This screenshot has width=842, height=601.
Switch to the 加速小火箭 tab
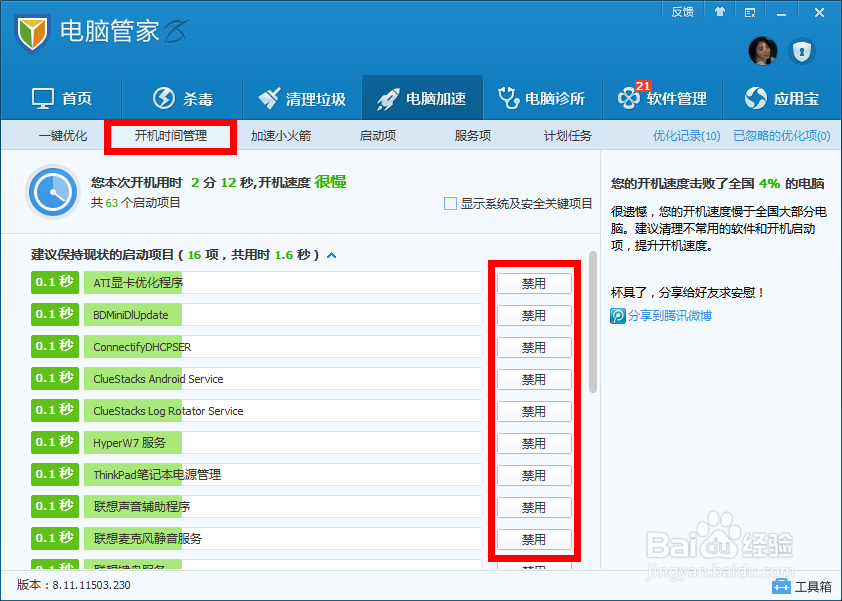coord(280,136)
